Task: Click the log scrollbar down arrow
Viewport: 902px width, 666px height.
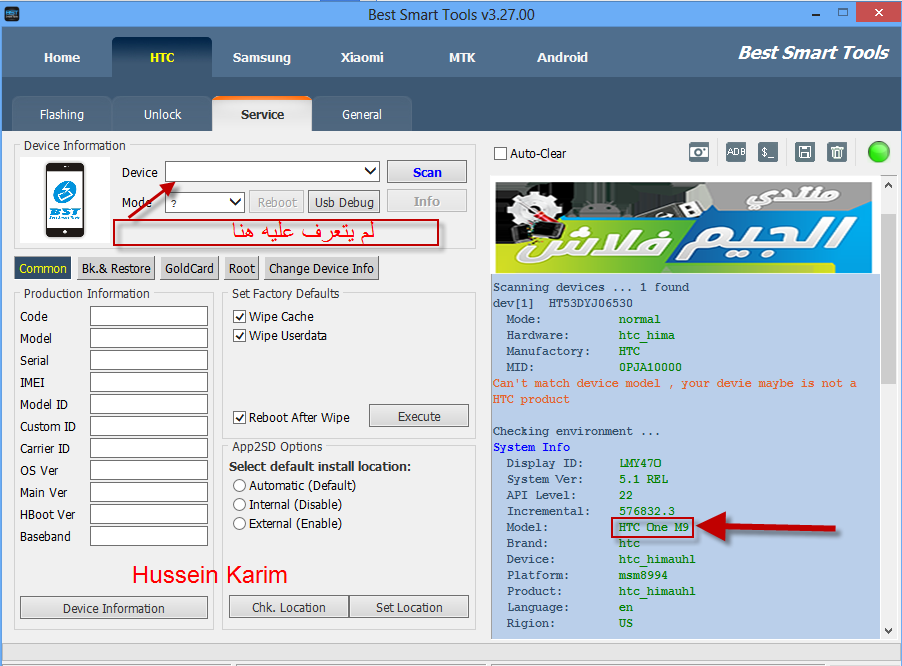Action: [888, 630]
